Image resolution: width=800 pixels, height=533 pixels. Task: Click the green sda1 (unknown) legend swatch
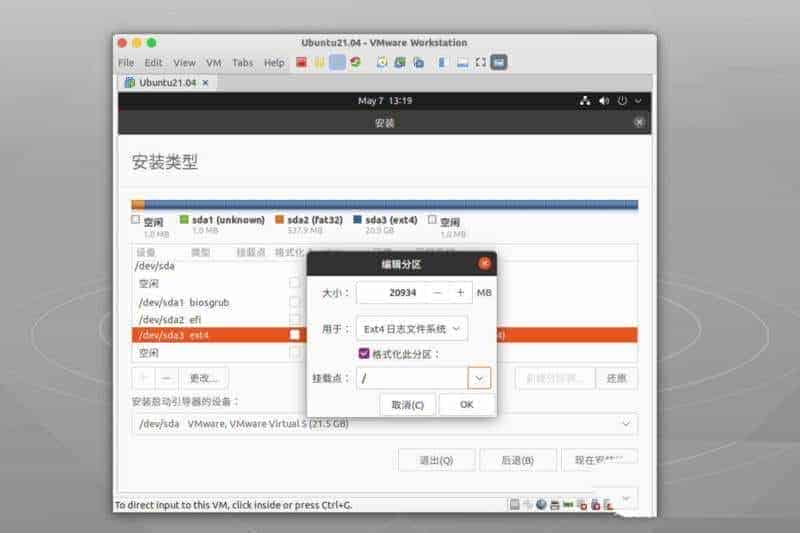[x=184, y=219]
